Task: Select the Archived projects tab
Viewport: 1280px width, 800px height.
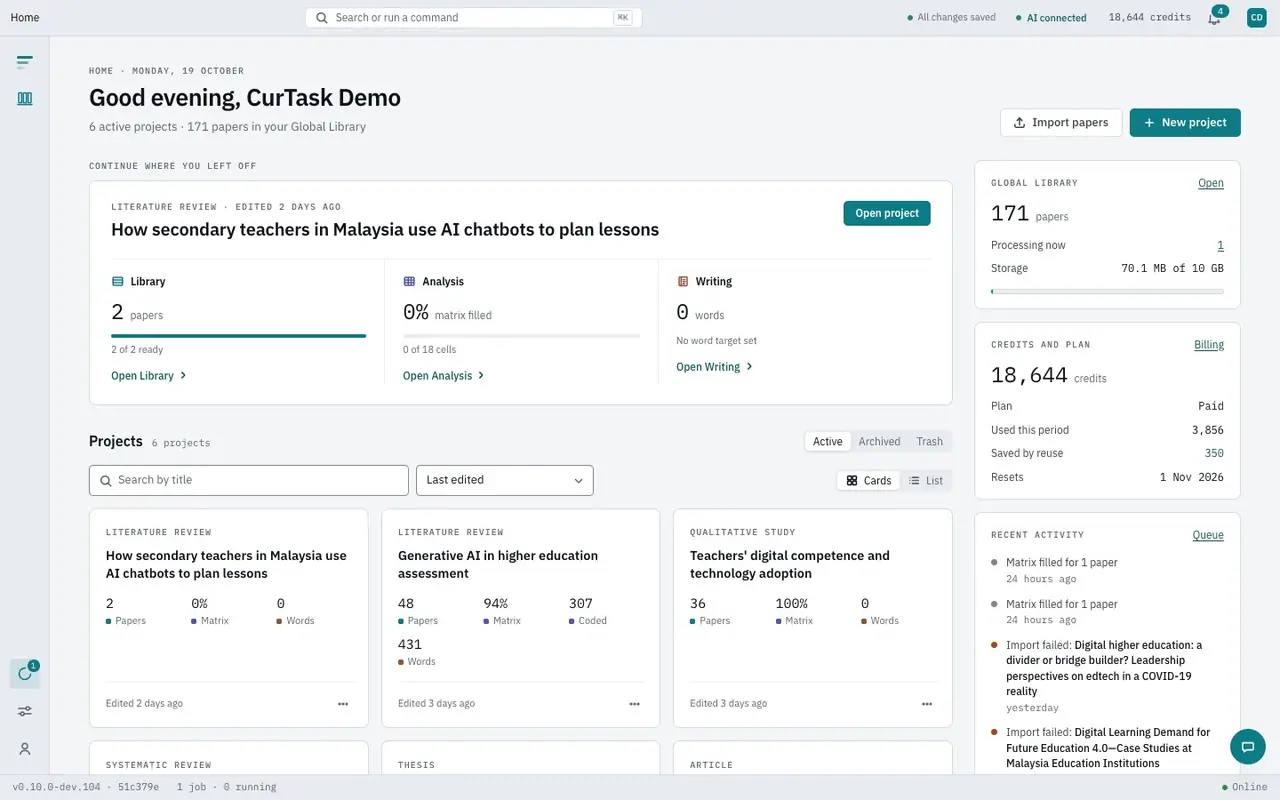Action: (x=880, y=441)
